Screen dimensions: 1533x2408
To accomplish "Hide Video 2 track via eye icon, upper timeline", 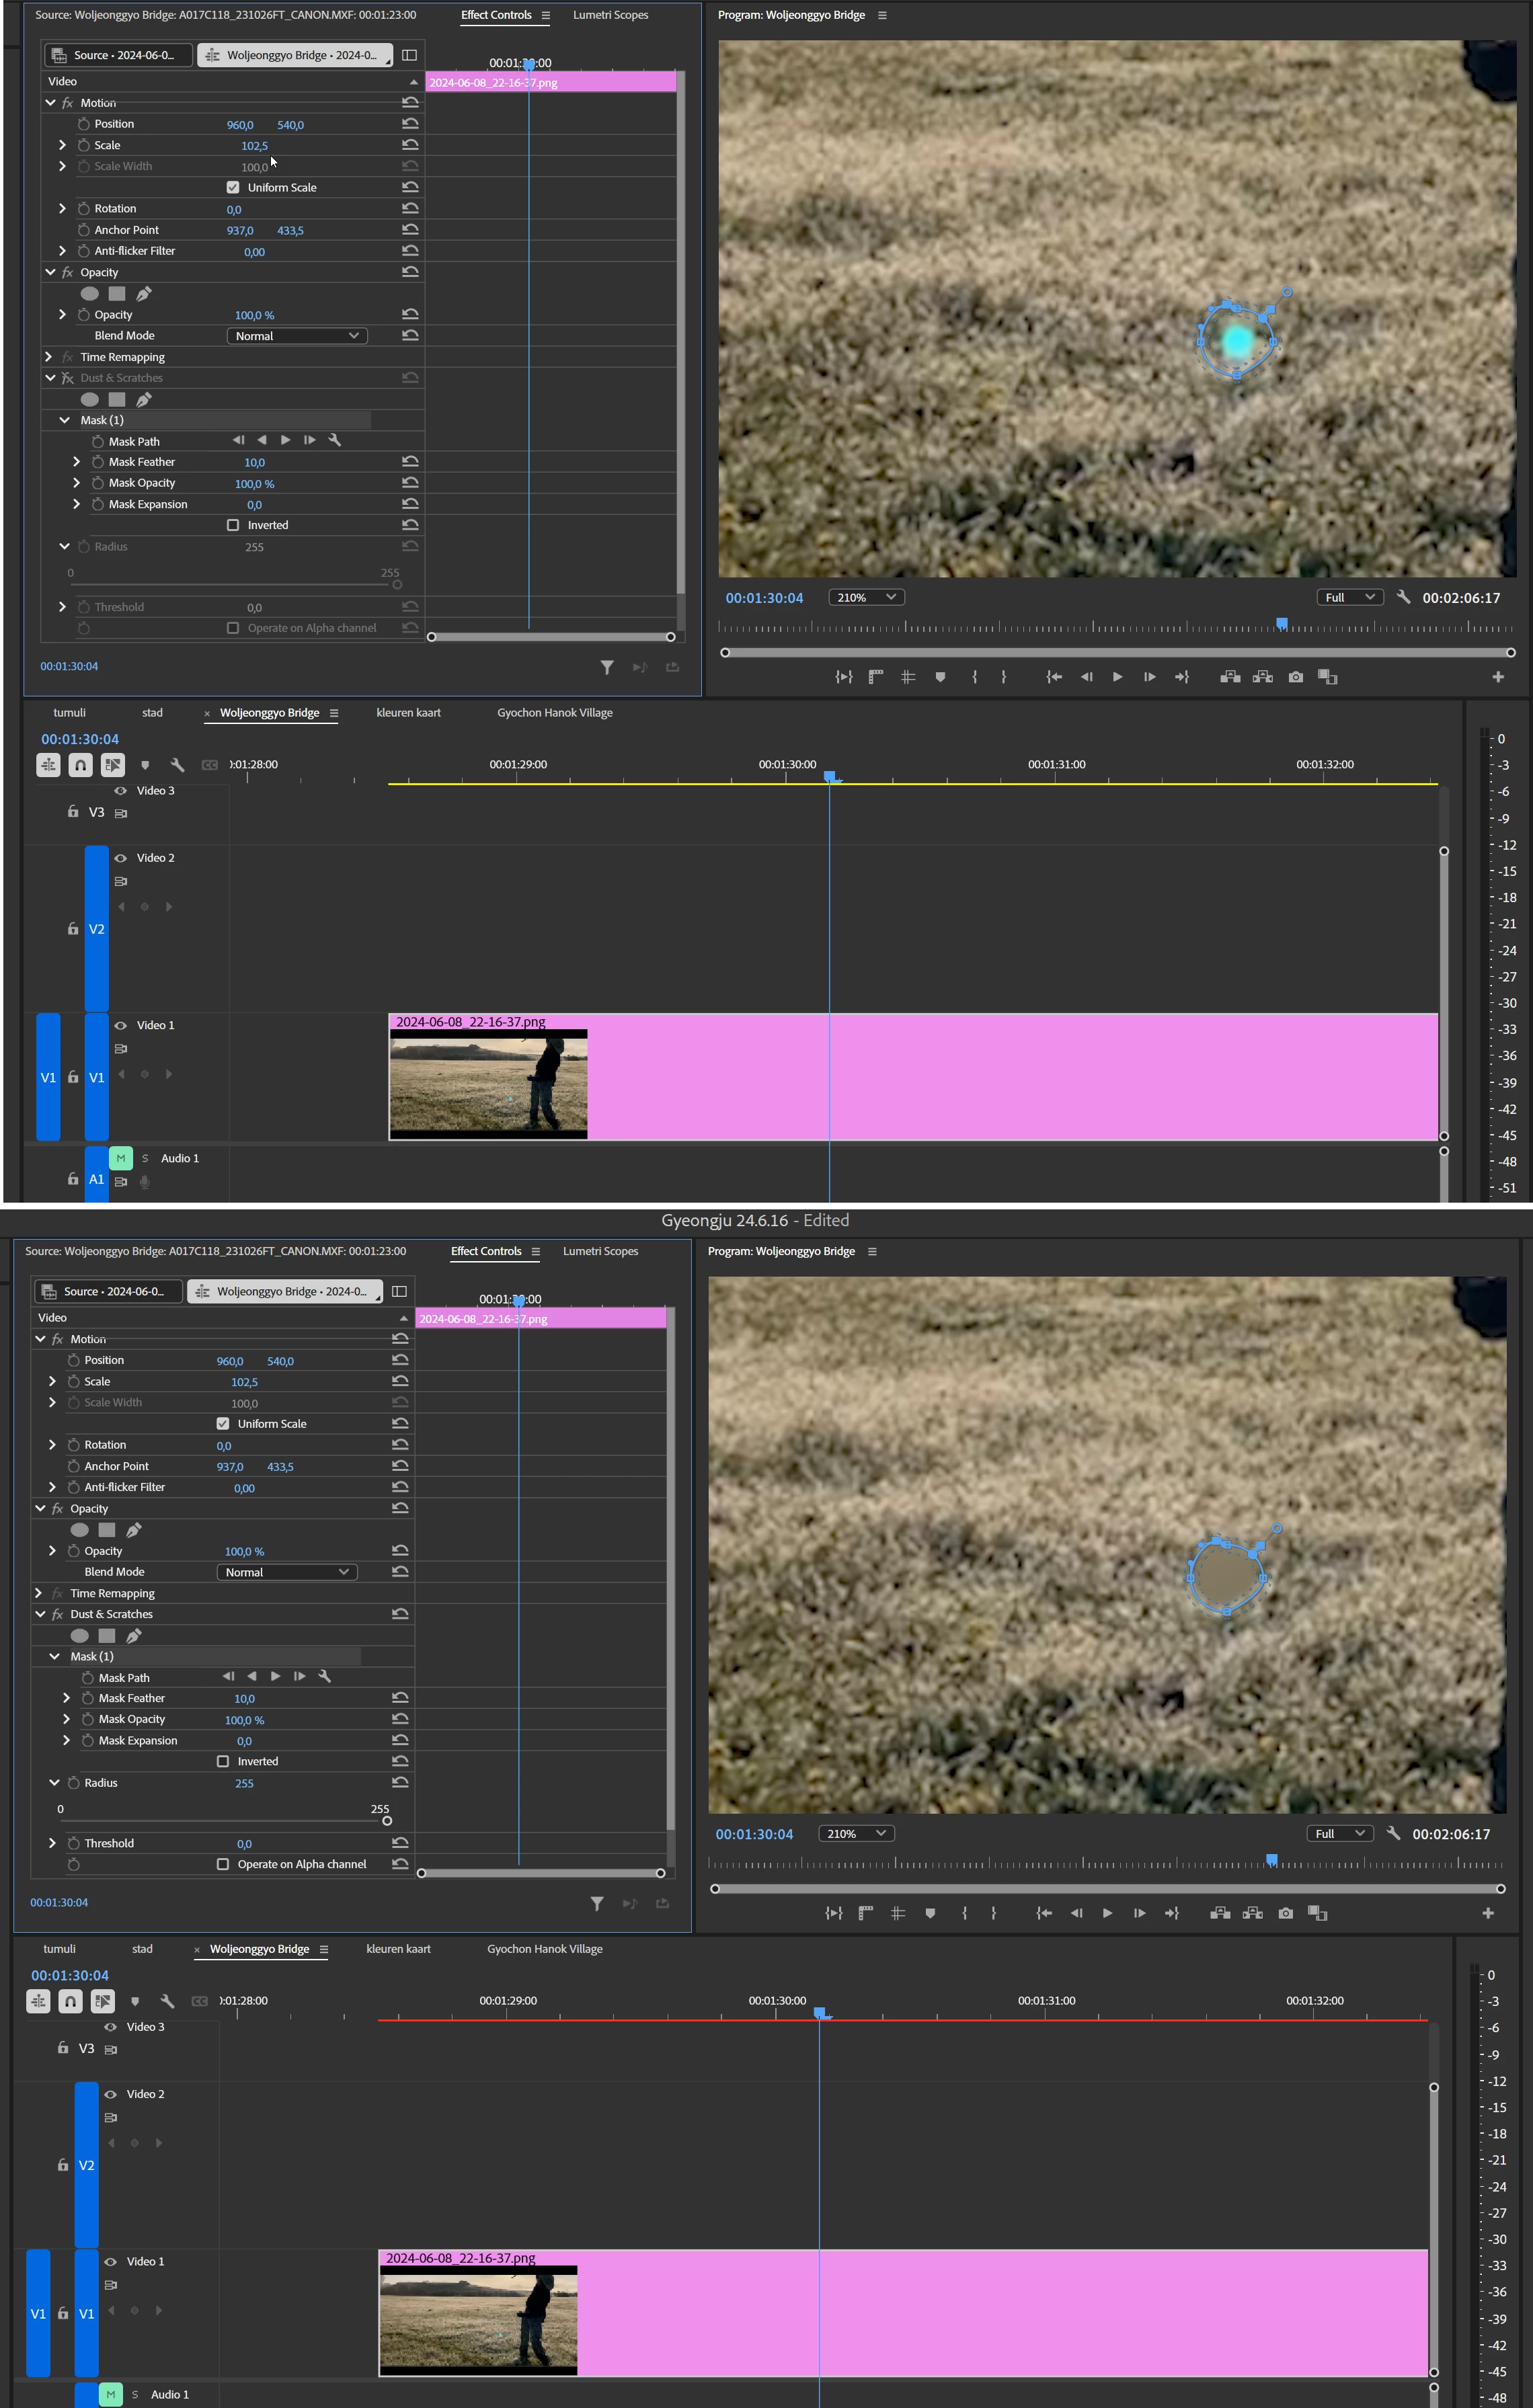I will pyautogui.click(x=121, y=858).
